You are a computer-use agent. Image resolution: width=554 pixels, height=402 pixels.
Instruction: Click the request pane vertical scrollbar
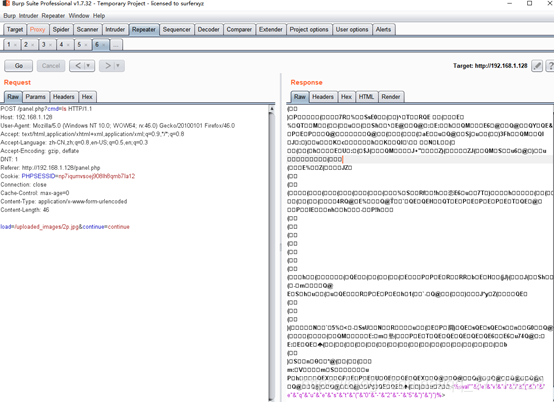[x=272, y=253]
